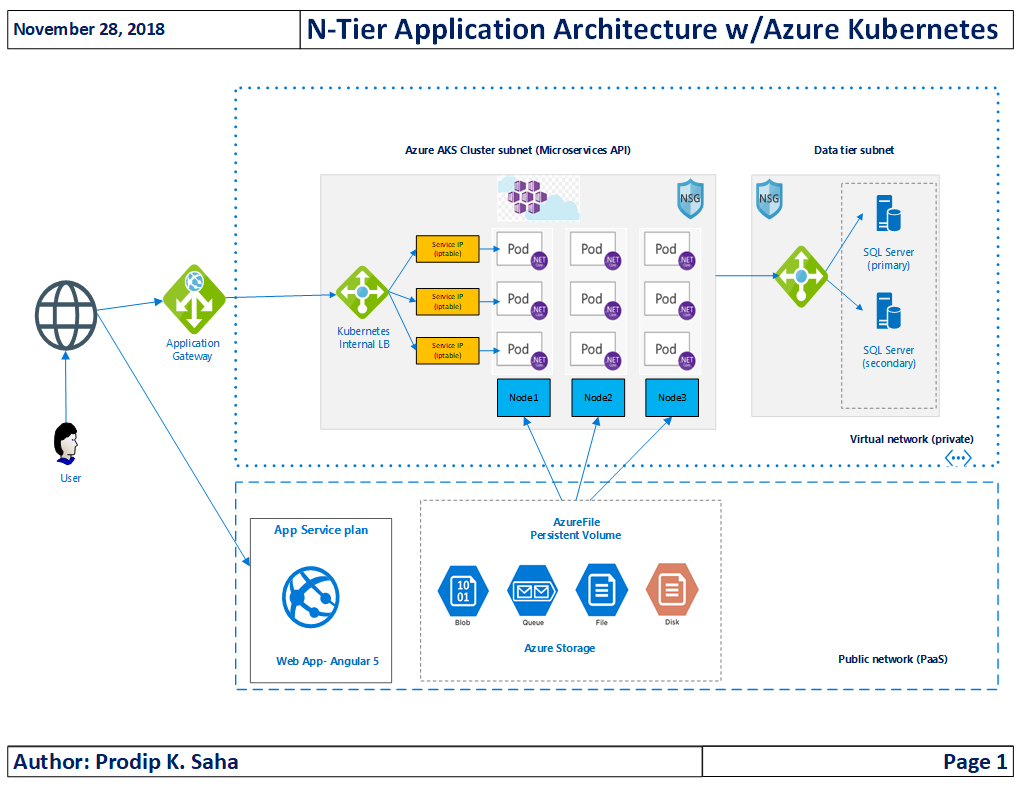Click the Node2 box
Screen dimensions: 1021x788
598,397
